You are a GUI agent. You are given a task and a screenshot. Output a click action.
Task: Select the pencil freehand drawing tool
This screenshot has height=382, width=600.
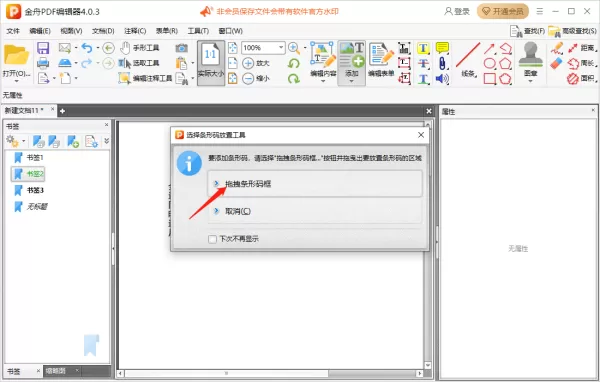[x=556, y=48]
